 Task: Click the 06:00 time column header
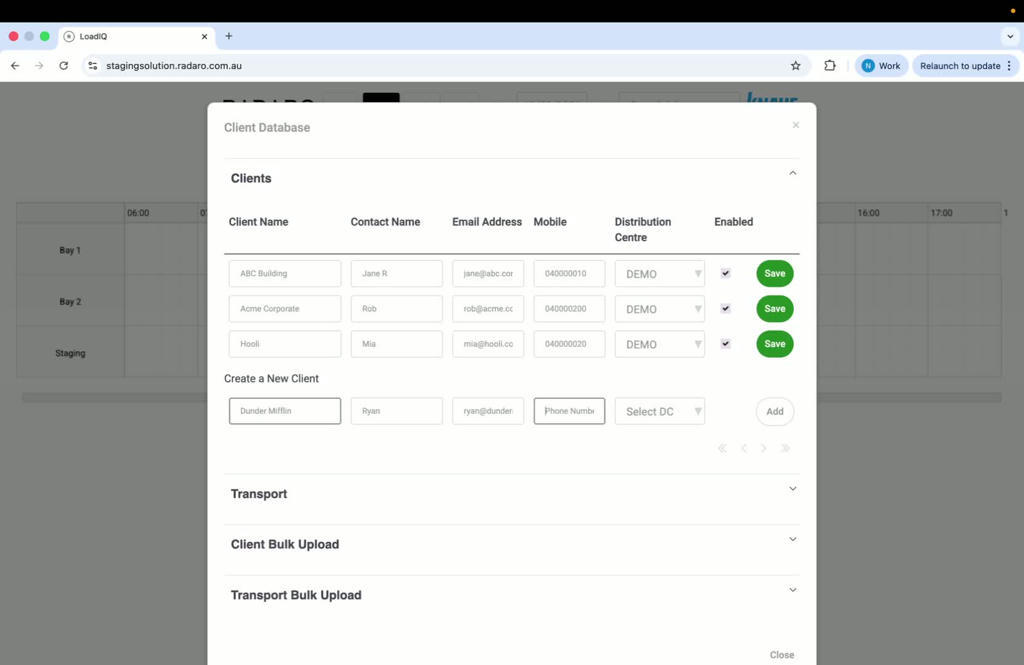(138, 213)
